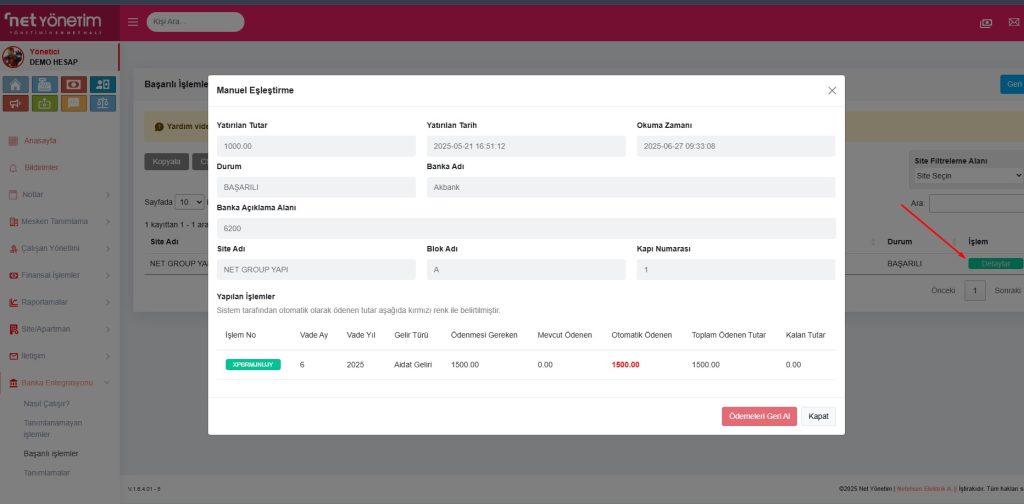Click the scales shortcut tile
Image resolution: width=1024 pixels, height=504 pixels.
pyautogui.click(x=102, y=103)
